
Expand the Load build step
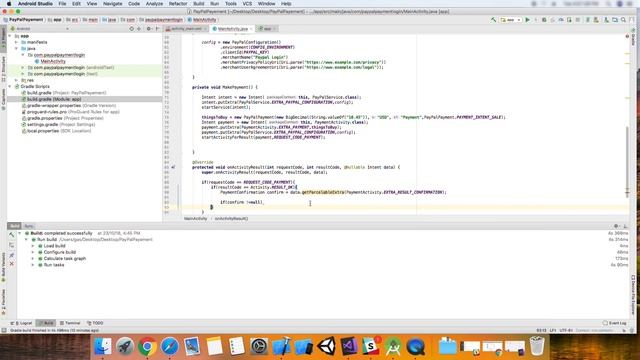[33, 246]
